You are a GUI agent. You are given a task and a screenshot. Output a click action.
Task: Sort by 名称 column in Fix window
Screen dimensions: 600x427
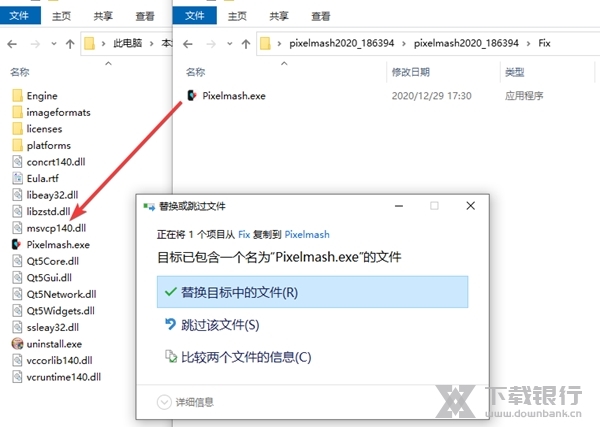tap(196, 72)
